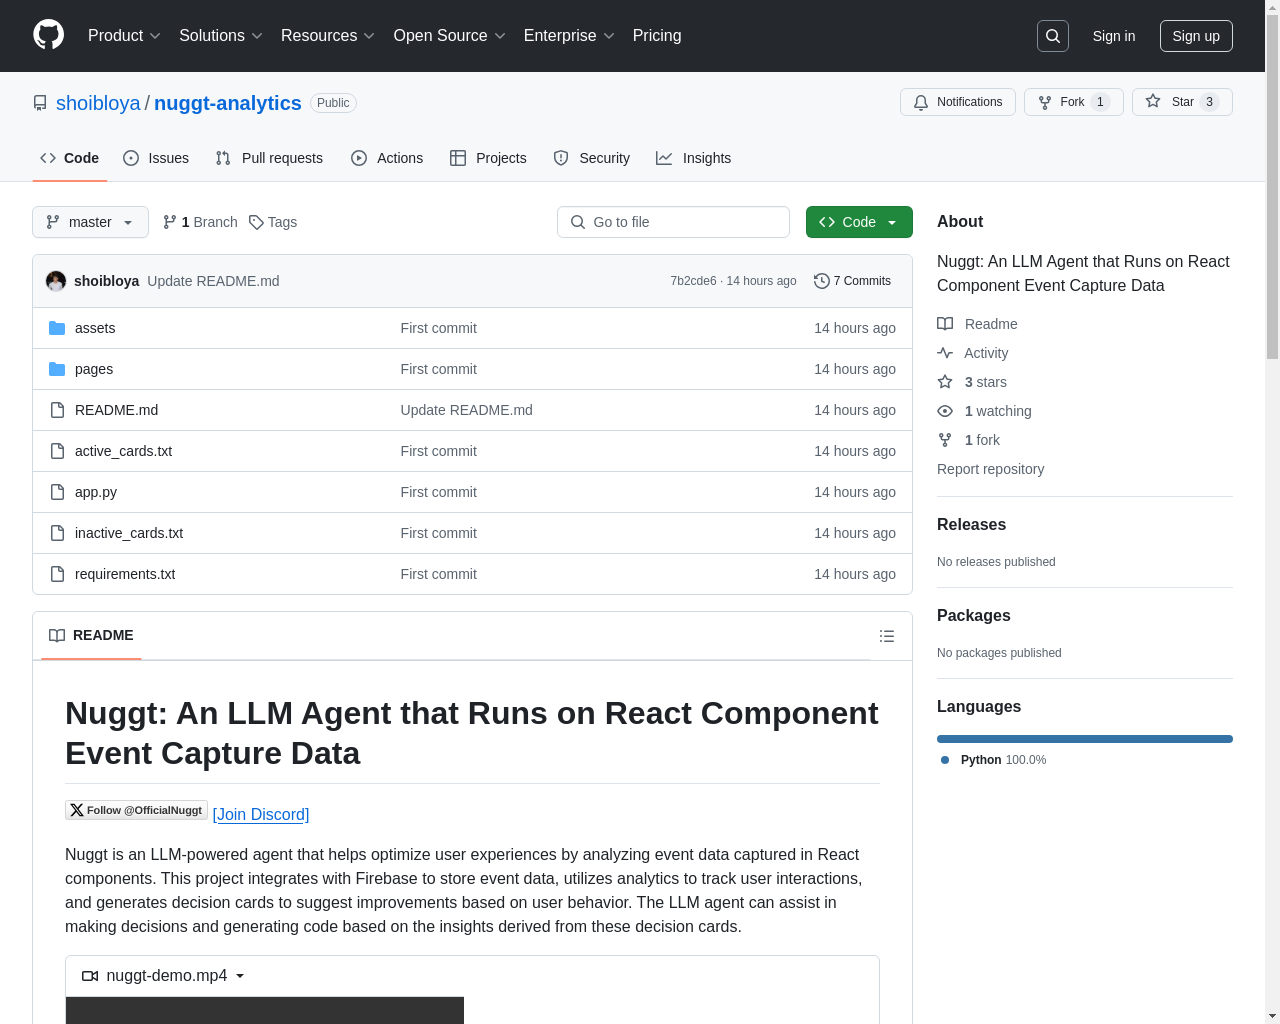Expand the Resources menu
The height and width of the screenshot is (1024, 1280).
click(328, 36)
